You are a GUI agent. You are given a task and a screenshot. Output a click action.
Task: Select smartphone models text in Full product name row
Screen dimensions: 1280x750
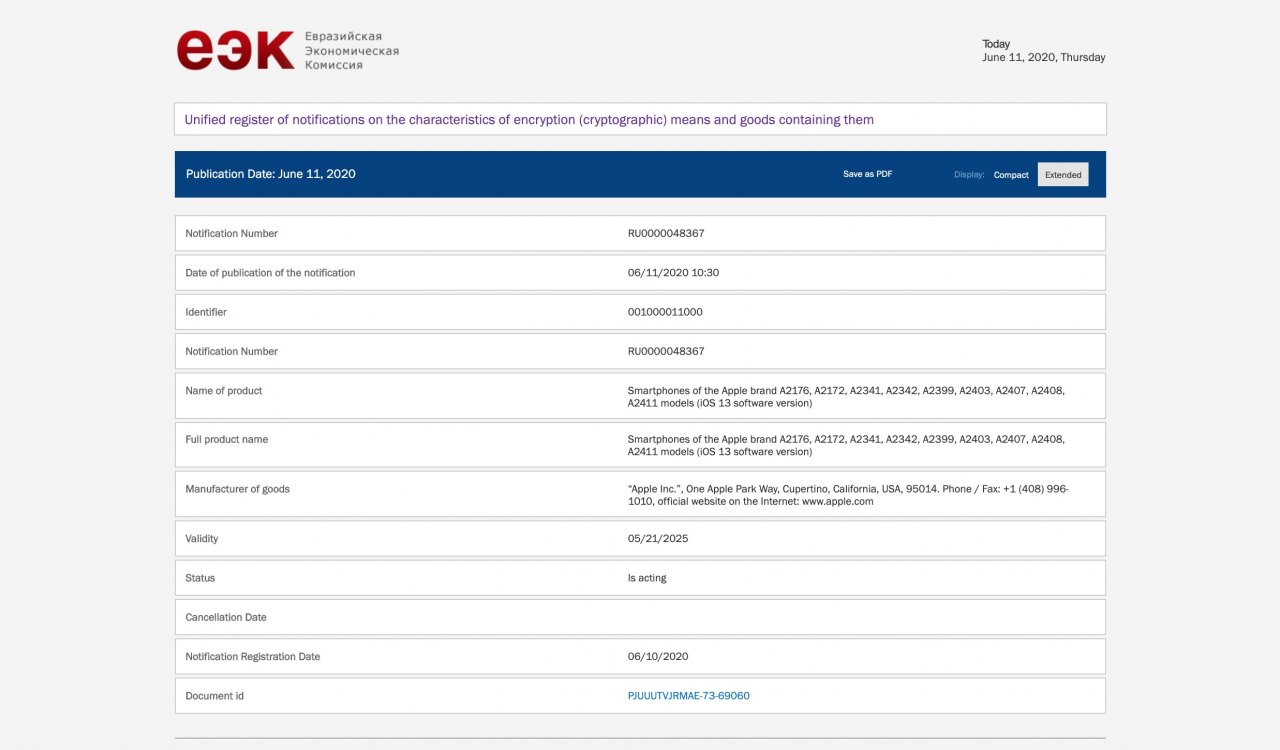coord(846,446)
